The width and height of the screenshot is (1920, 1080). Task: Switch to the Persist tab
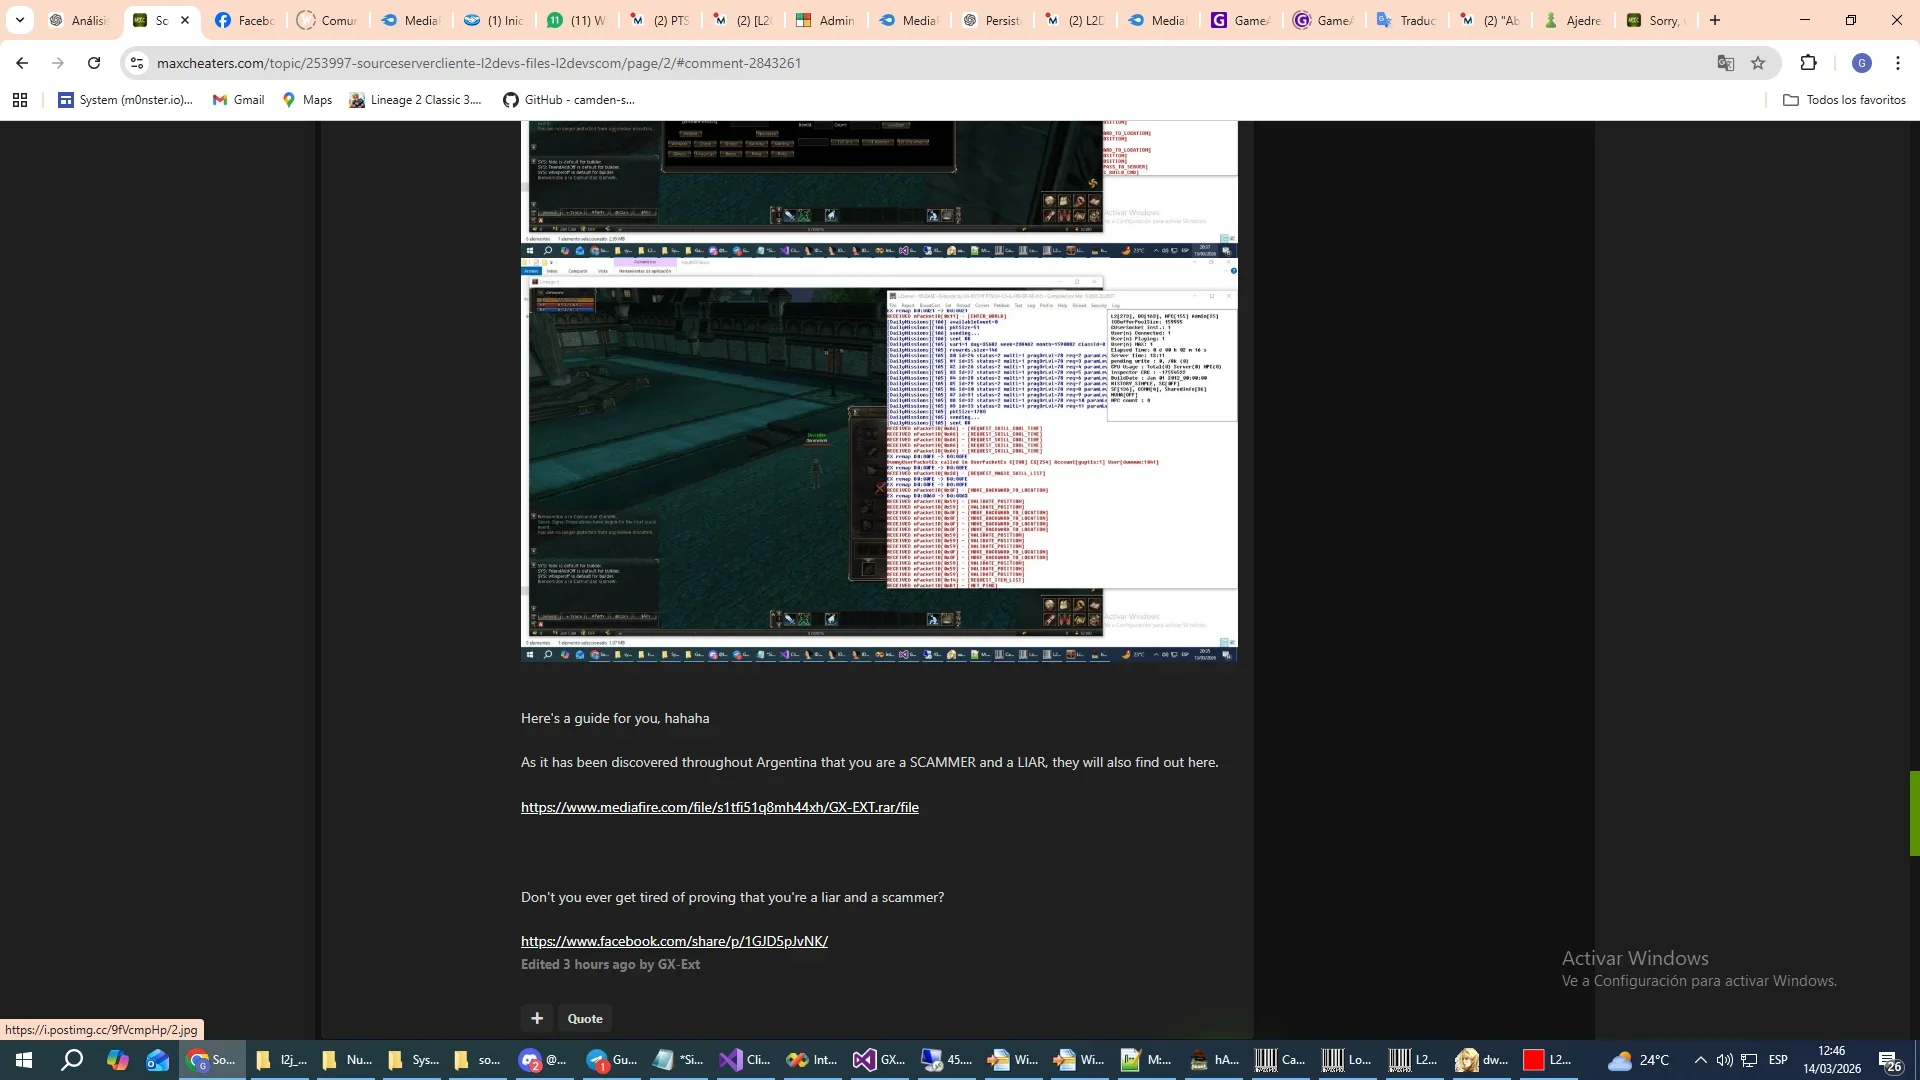point(992,20)
